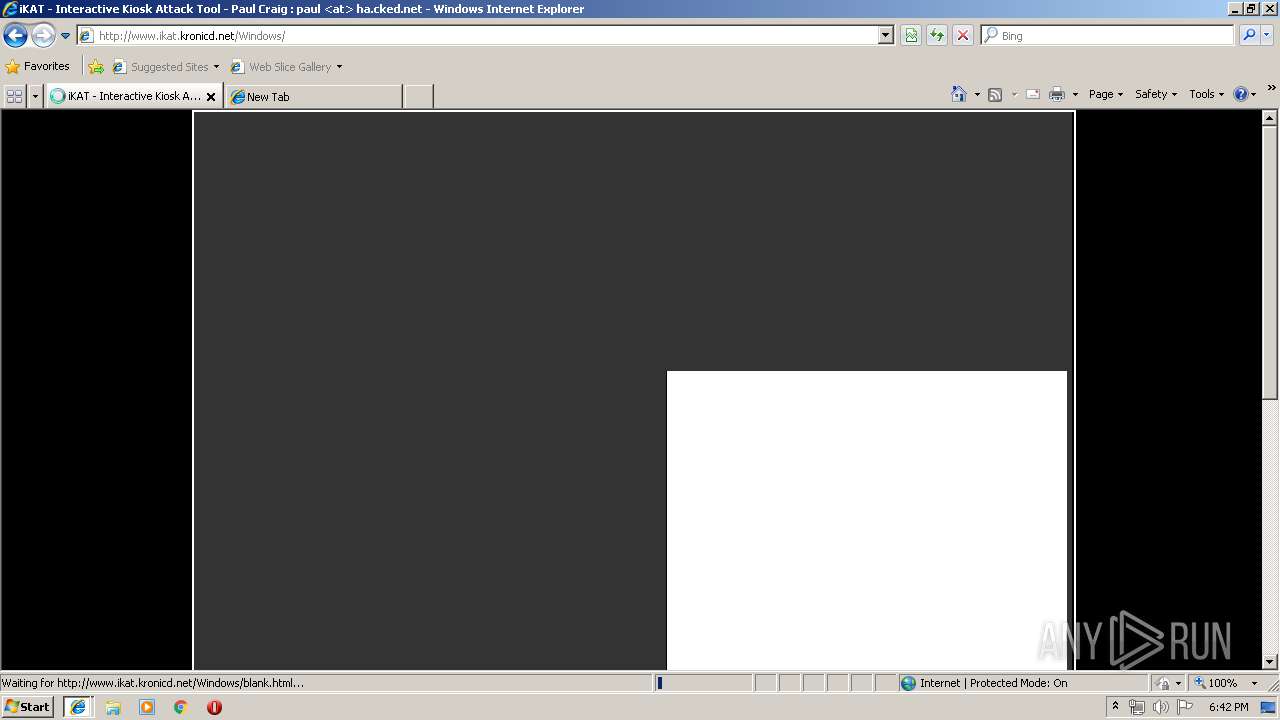Open Action Center flag tray icon
This screenshot has width=1280, height=720.
tap(1185, 707)
